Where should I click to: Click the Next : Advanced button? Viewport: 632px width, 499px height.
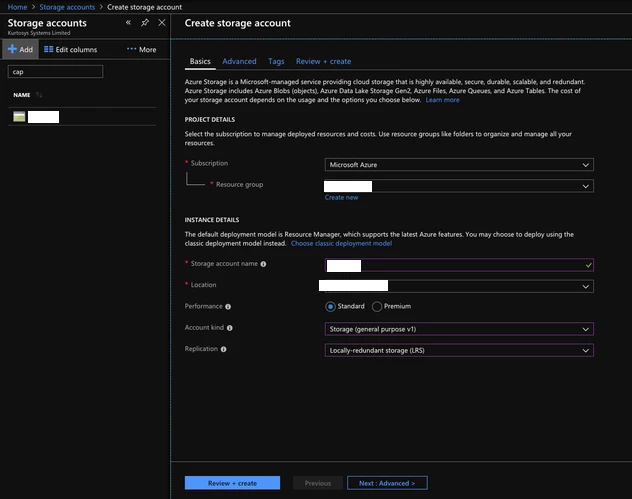coord(387,483)
